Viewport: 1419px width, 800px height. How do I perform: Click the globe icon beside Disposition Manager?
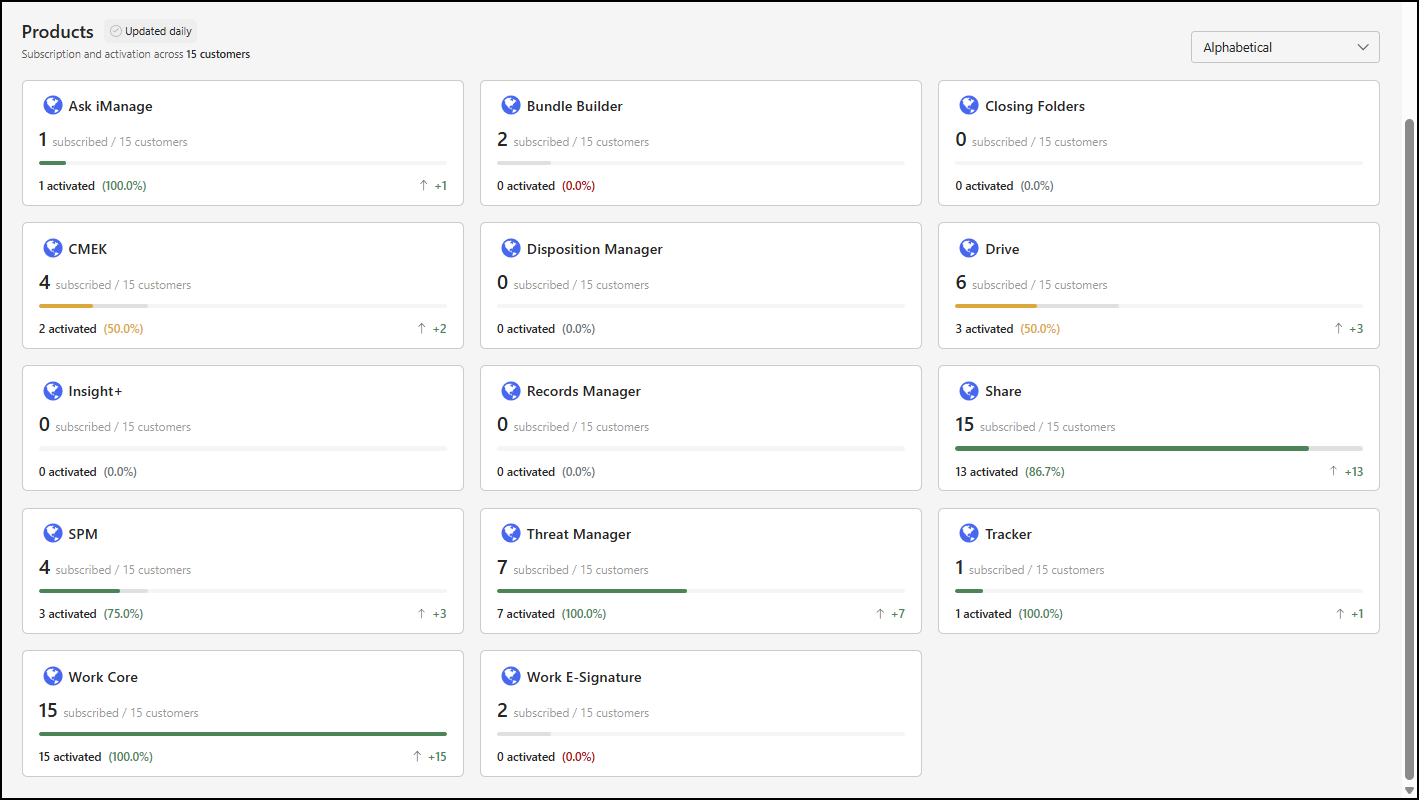coord(511,248)
